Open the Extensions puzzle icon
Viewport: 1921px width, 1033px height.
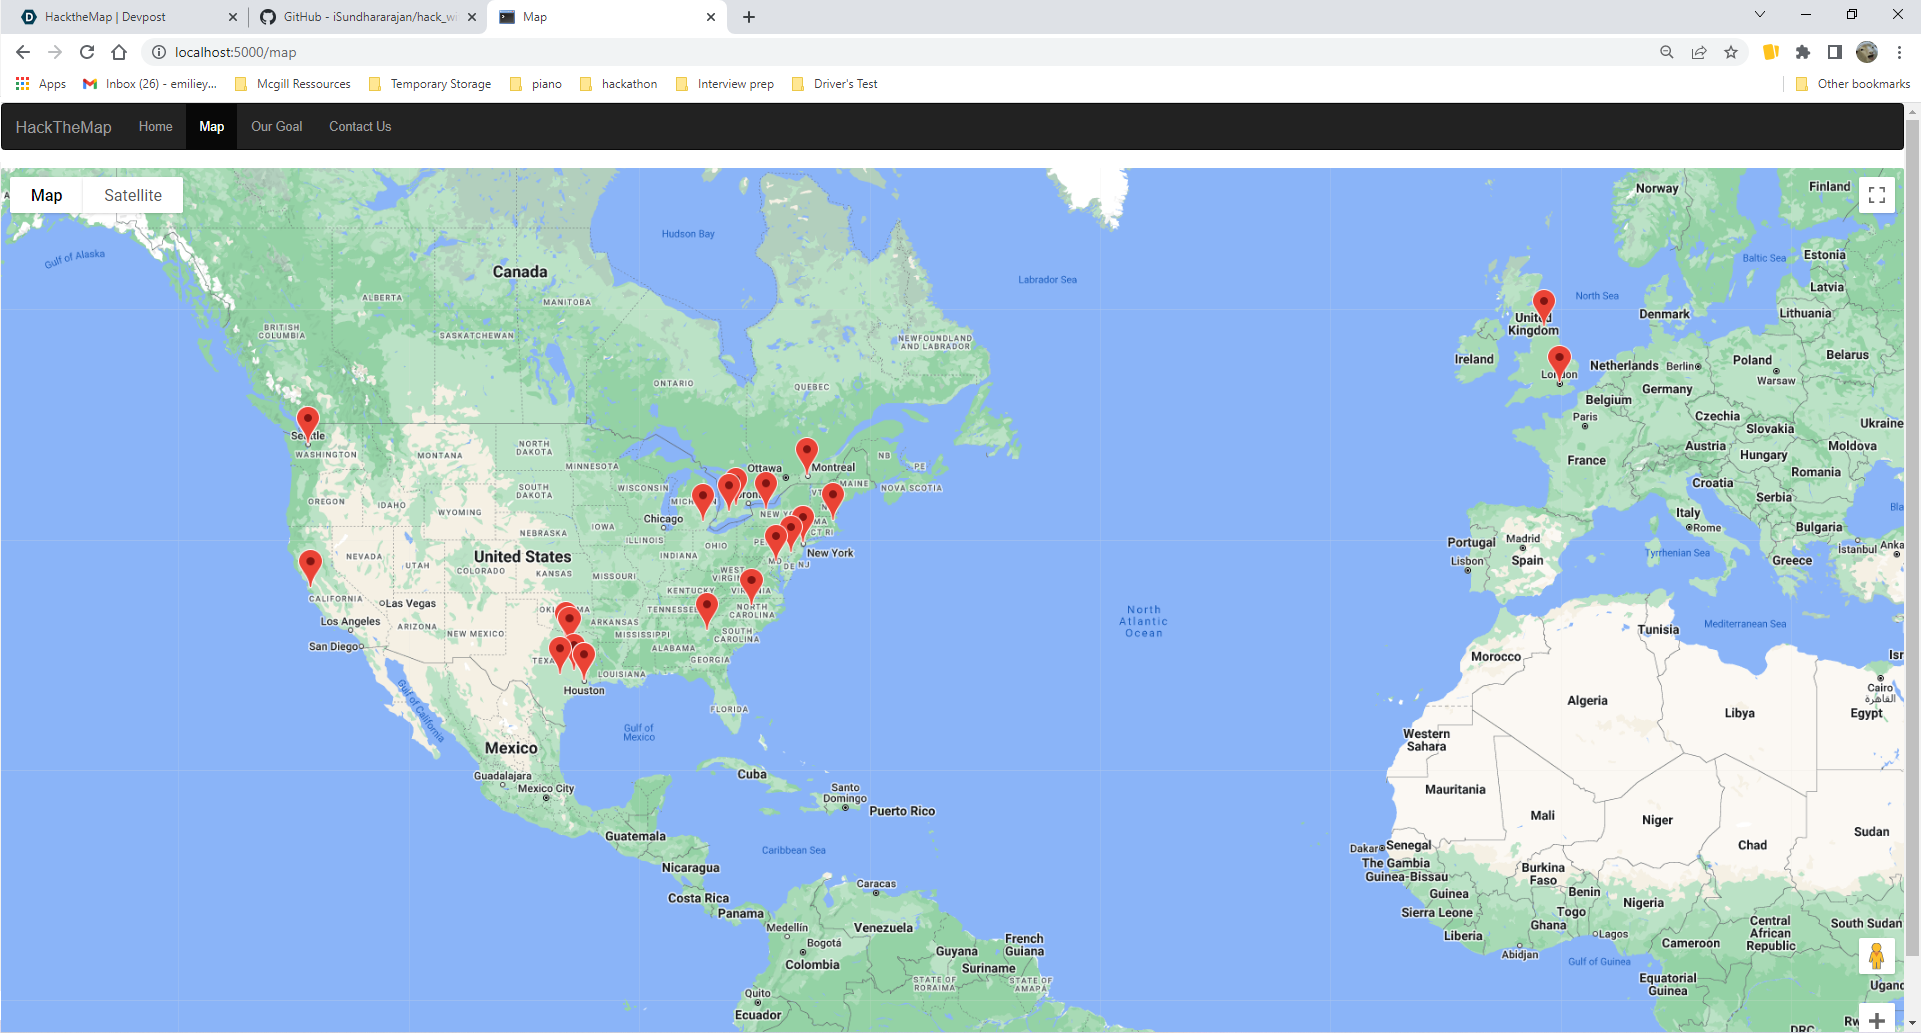(x=1803, y=52)
